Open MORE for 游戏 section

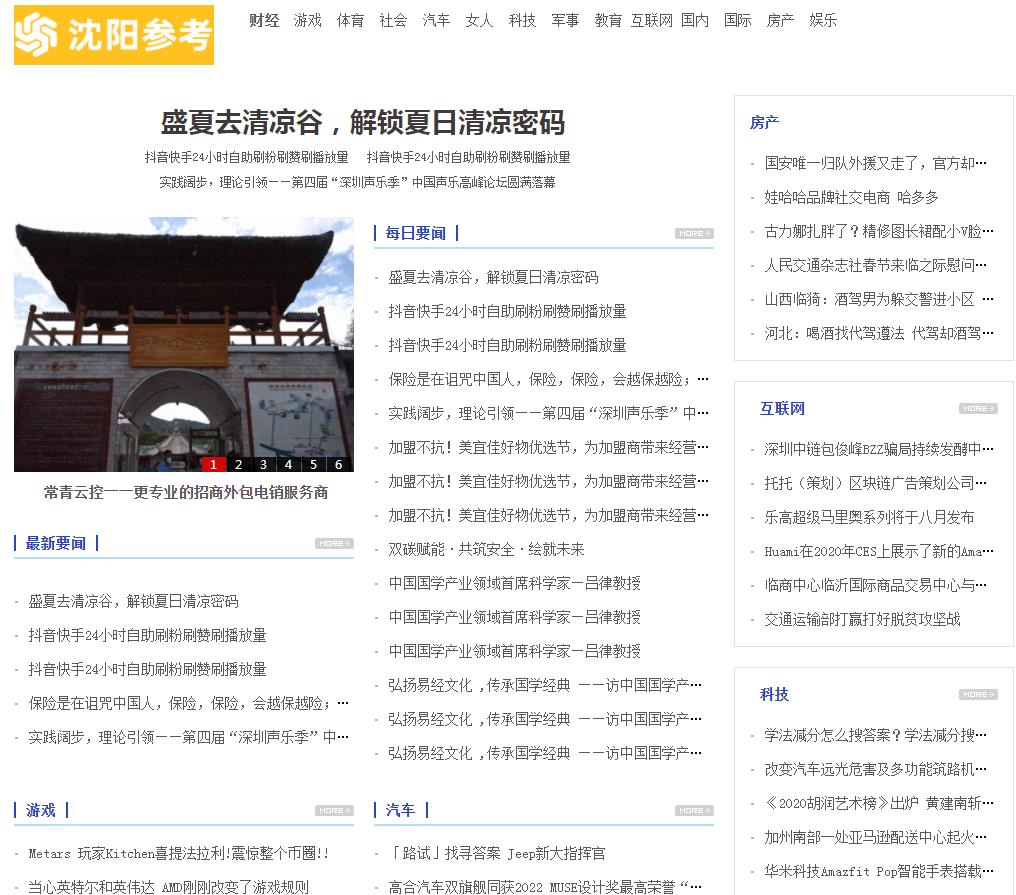tap(334, 810)
